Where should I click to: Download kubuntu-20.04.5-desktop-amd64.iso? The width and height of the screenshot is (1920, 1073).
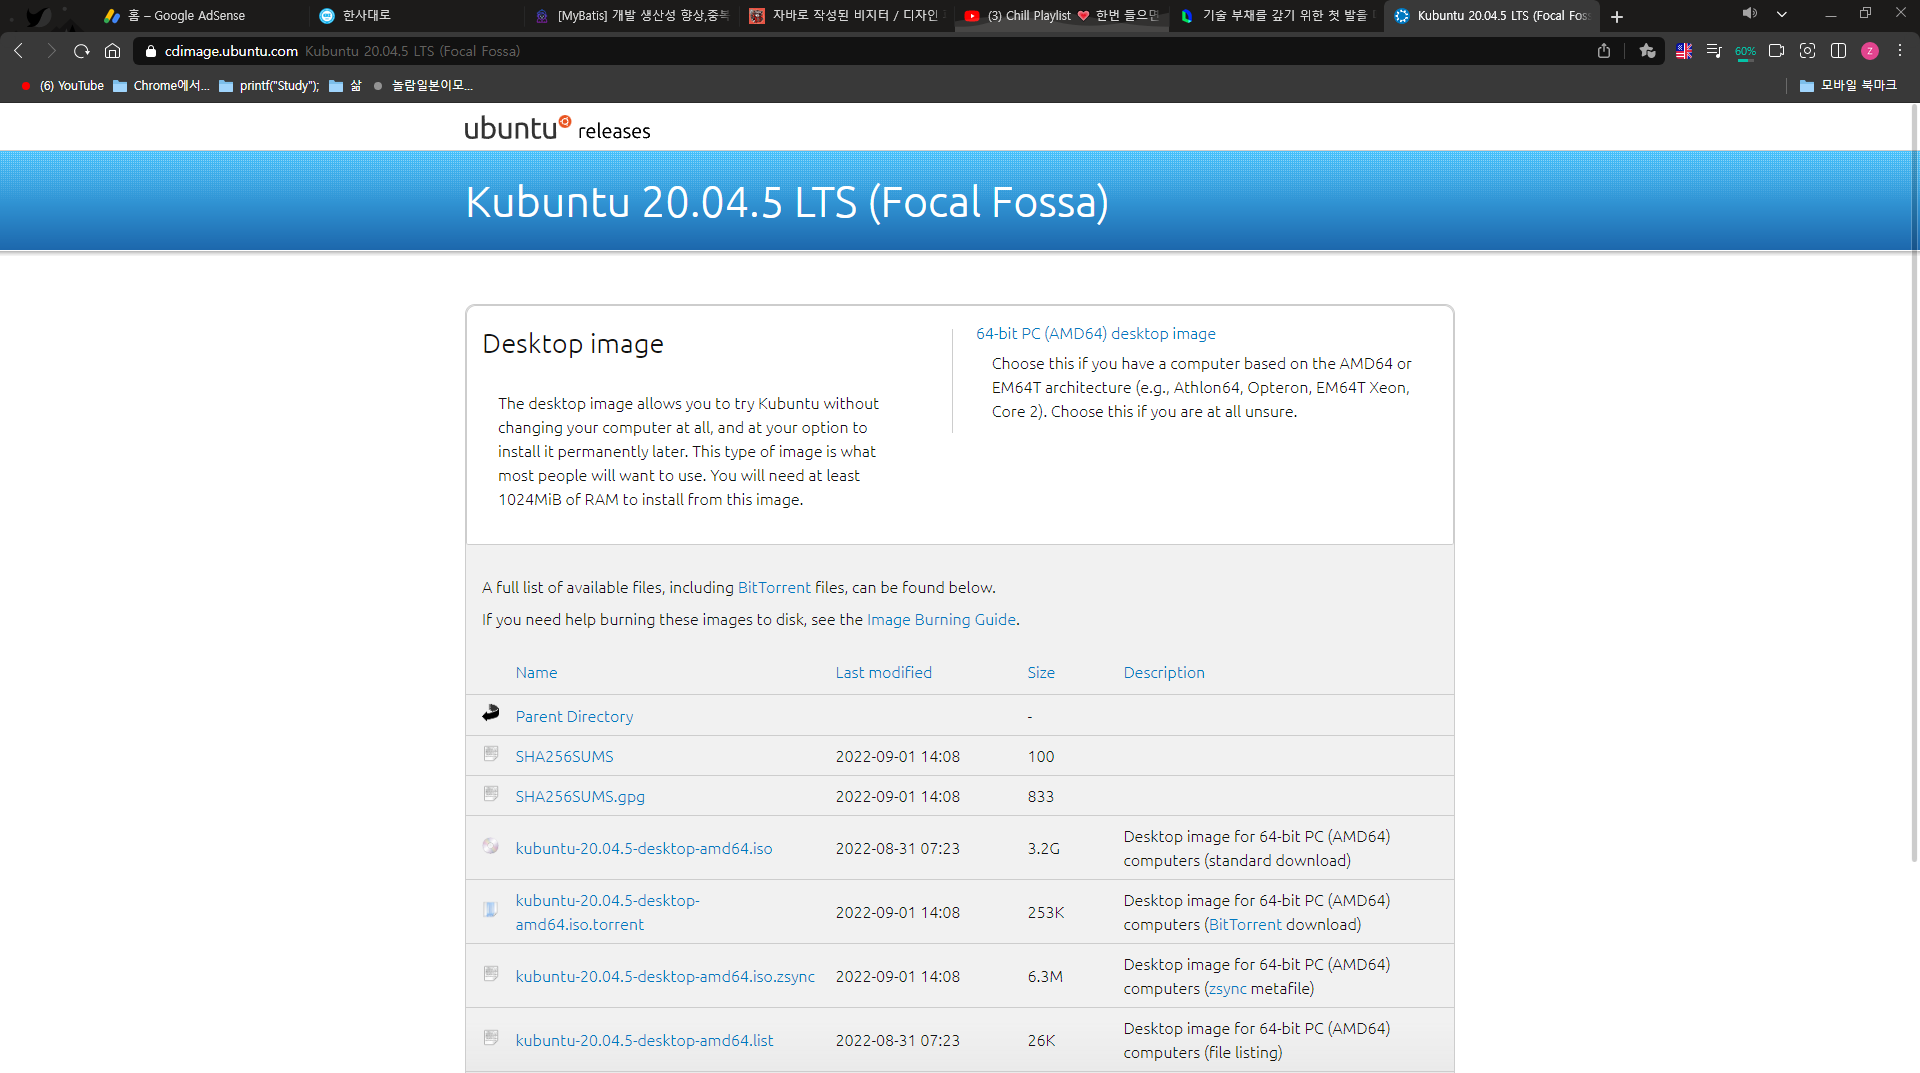click(644, 848)
